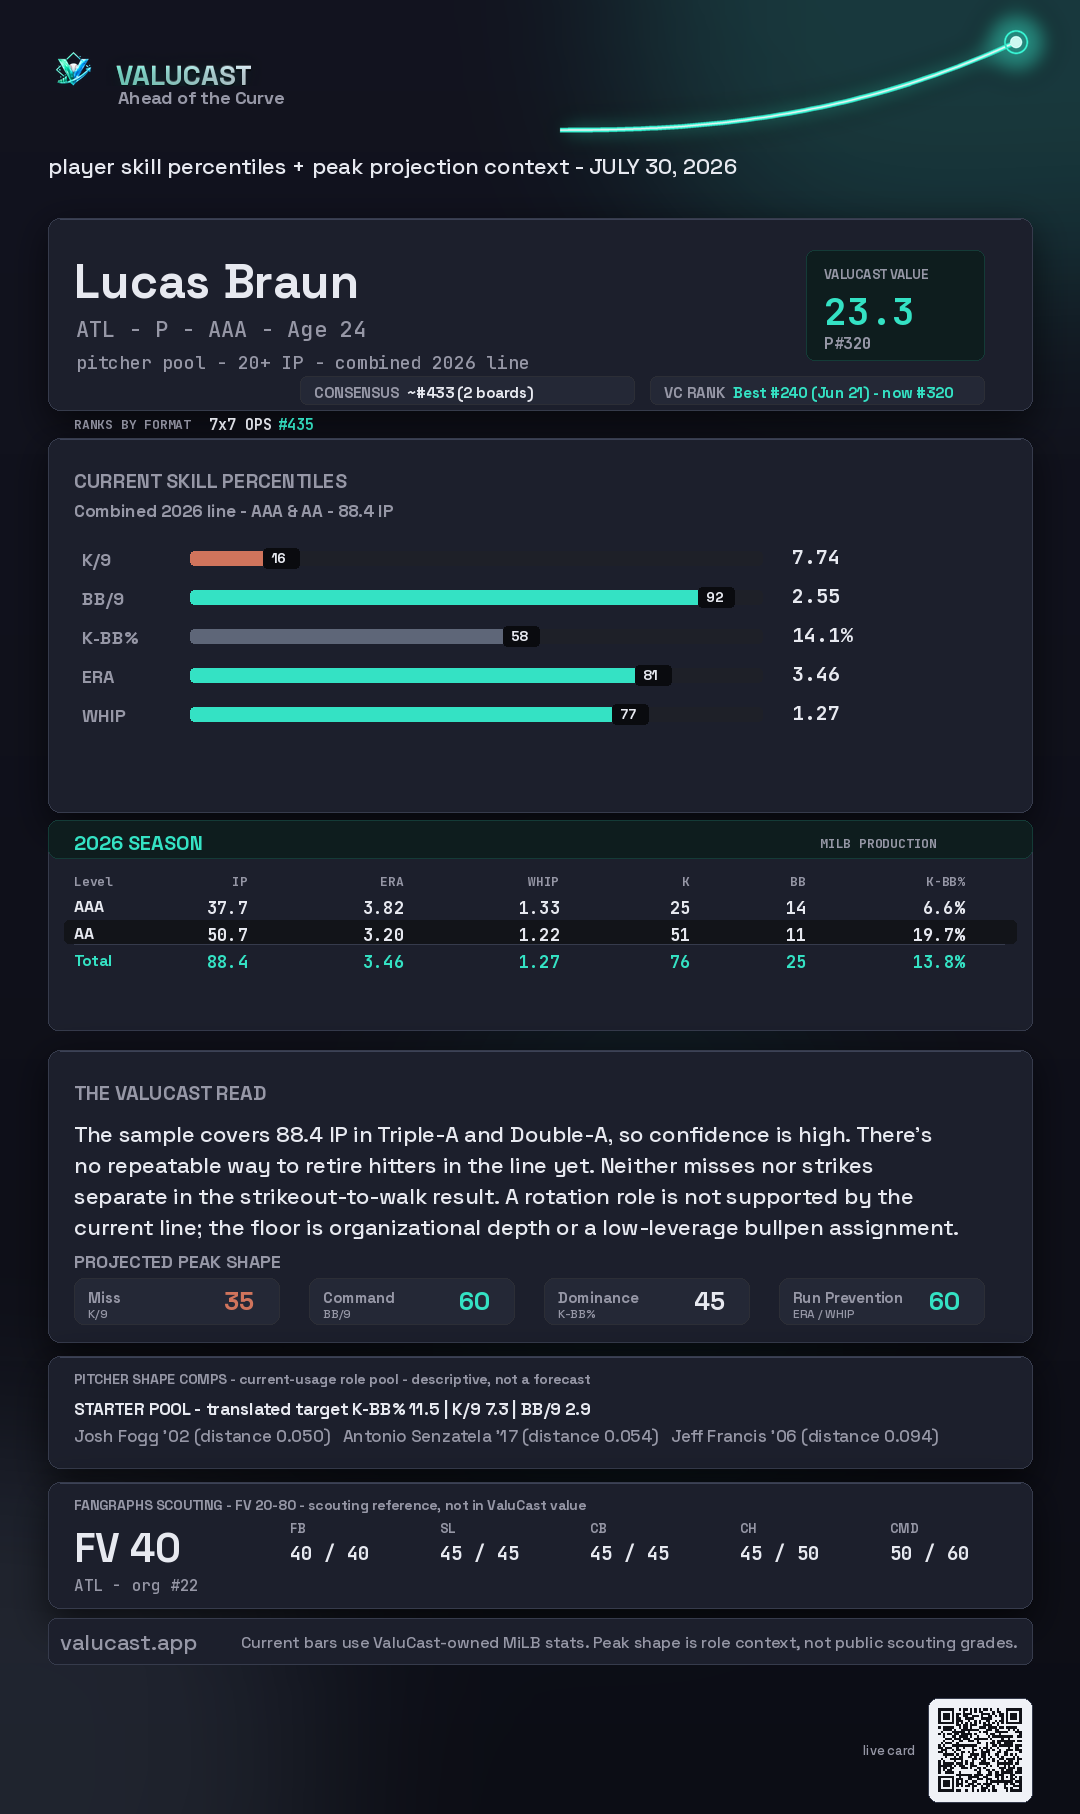Click the ValuCast logo icon
Viewport: 1080px width, 1814px height.
tap(73, 70)
